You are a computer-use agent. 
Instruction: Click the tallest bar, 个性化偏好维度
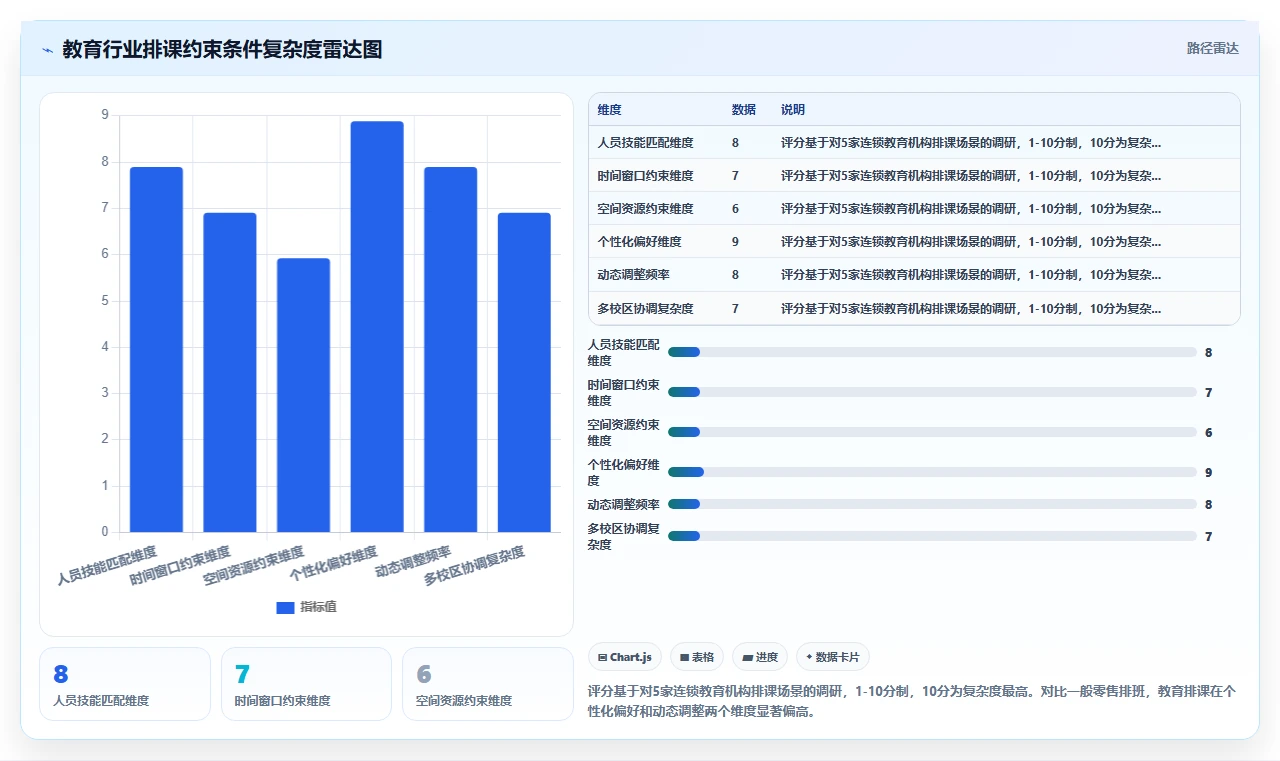[x=377, y=326]
